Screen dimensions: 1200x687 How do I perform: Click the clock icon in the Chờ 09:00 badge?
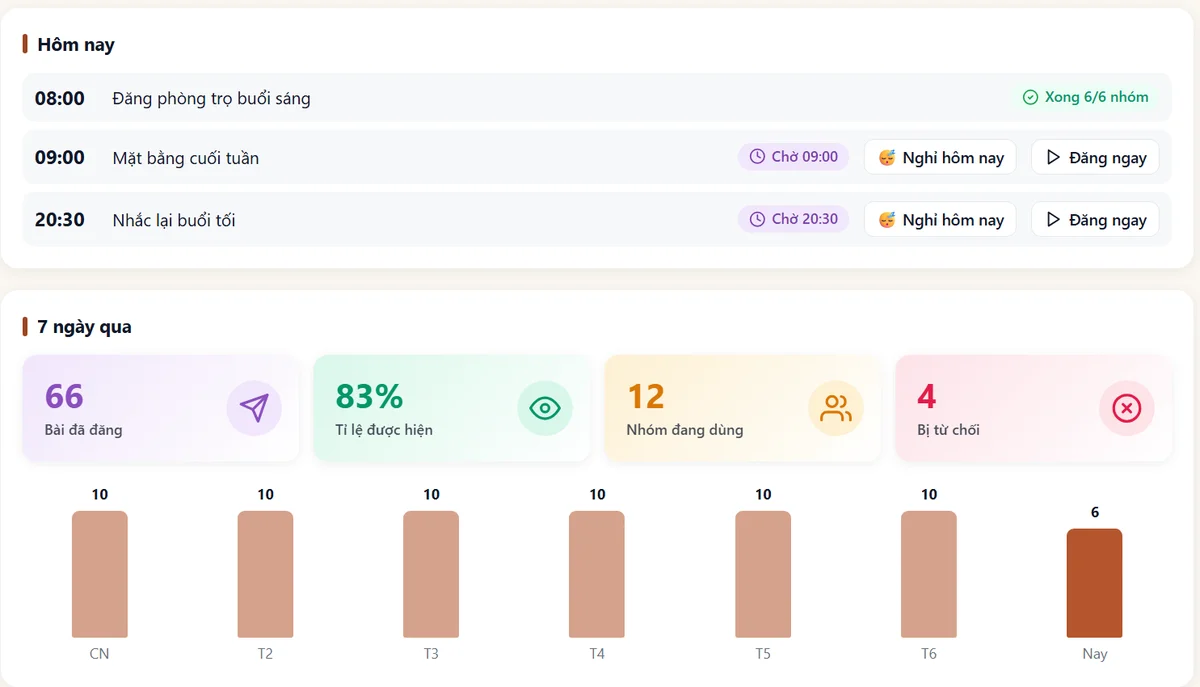(x=757, y=157)
